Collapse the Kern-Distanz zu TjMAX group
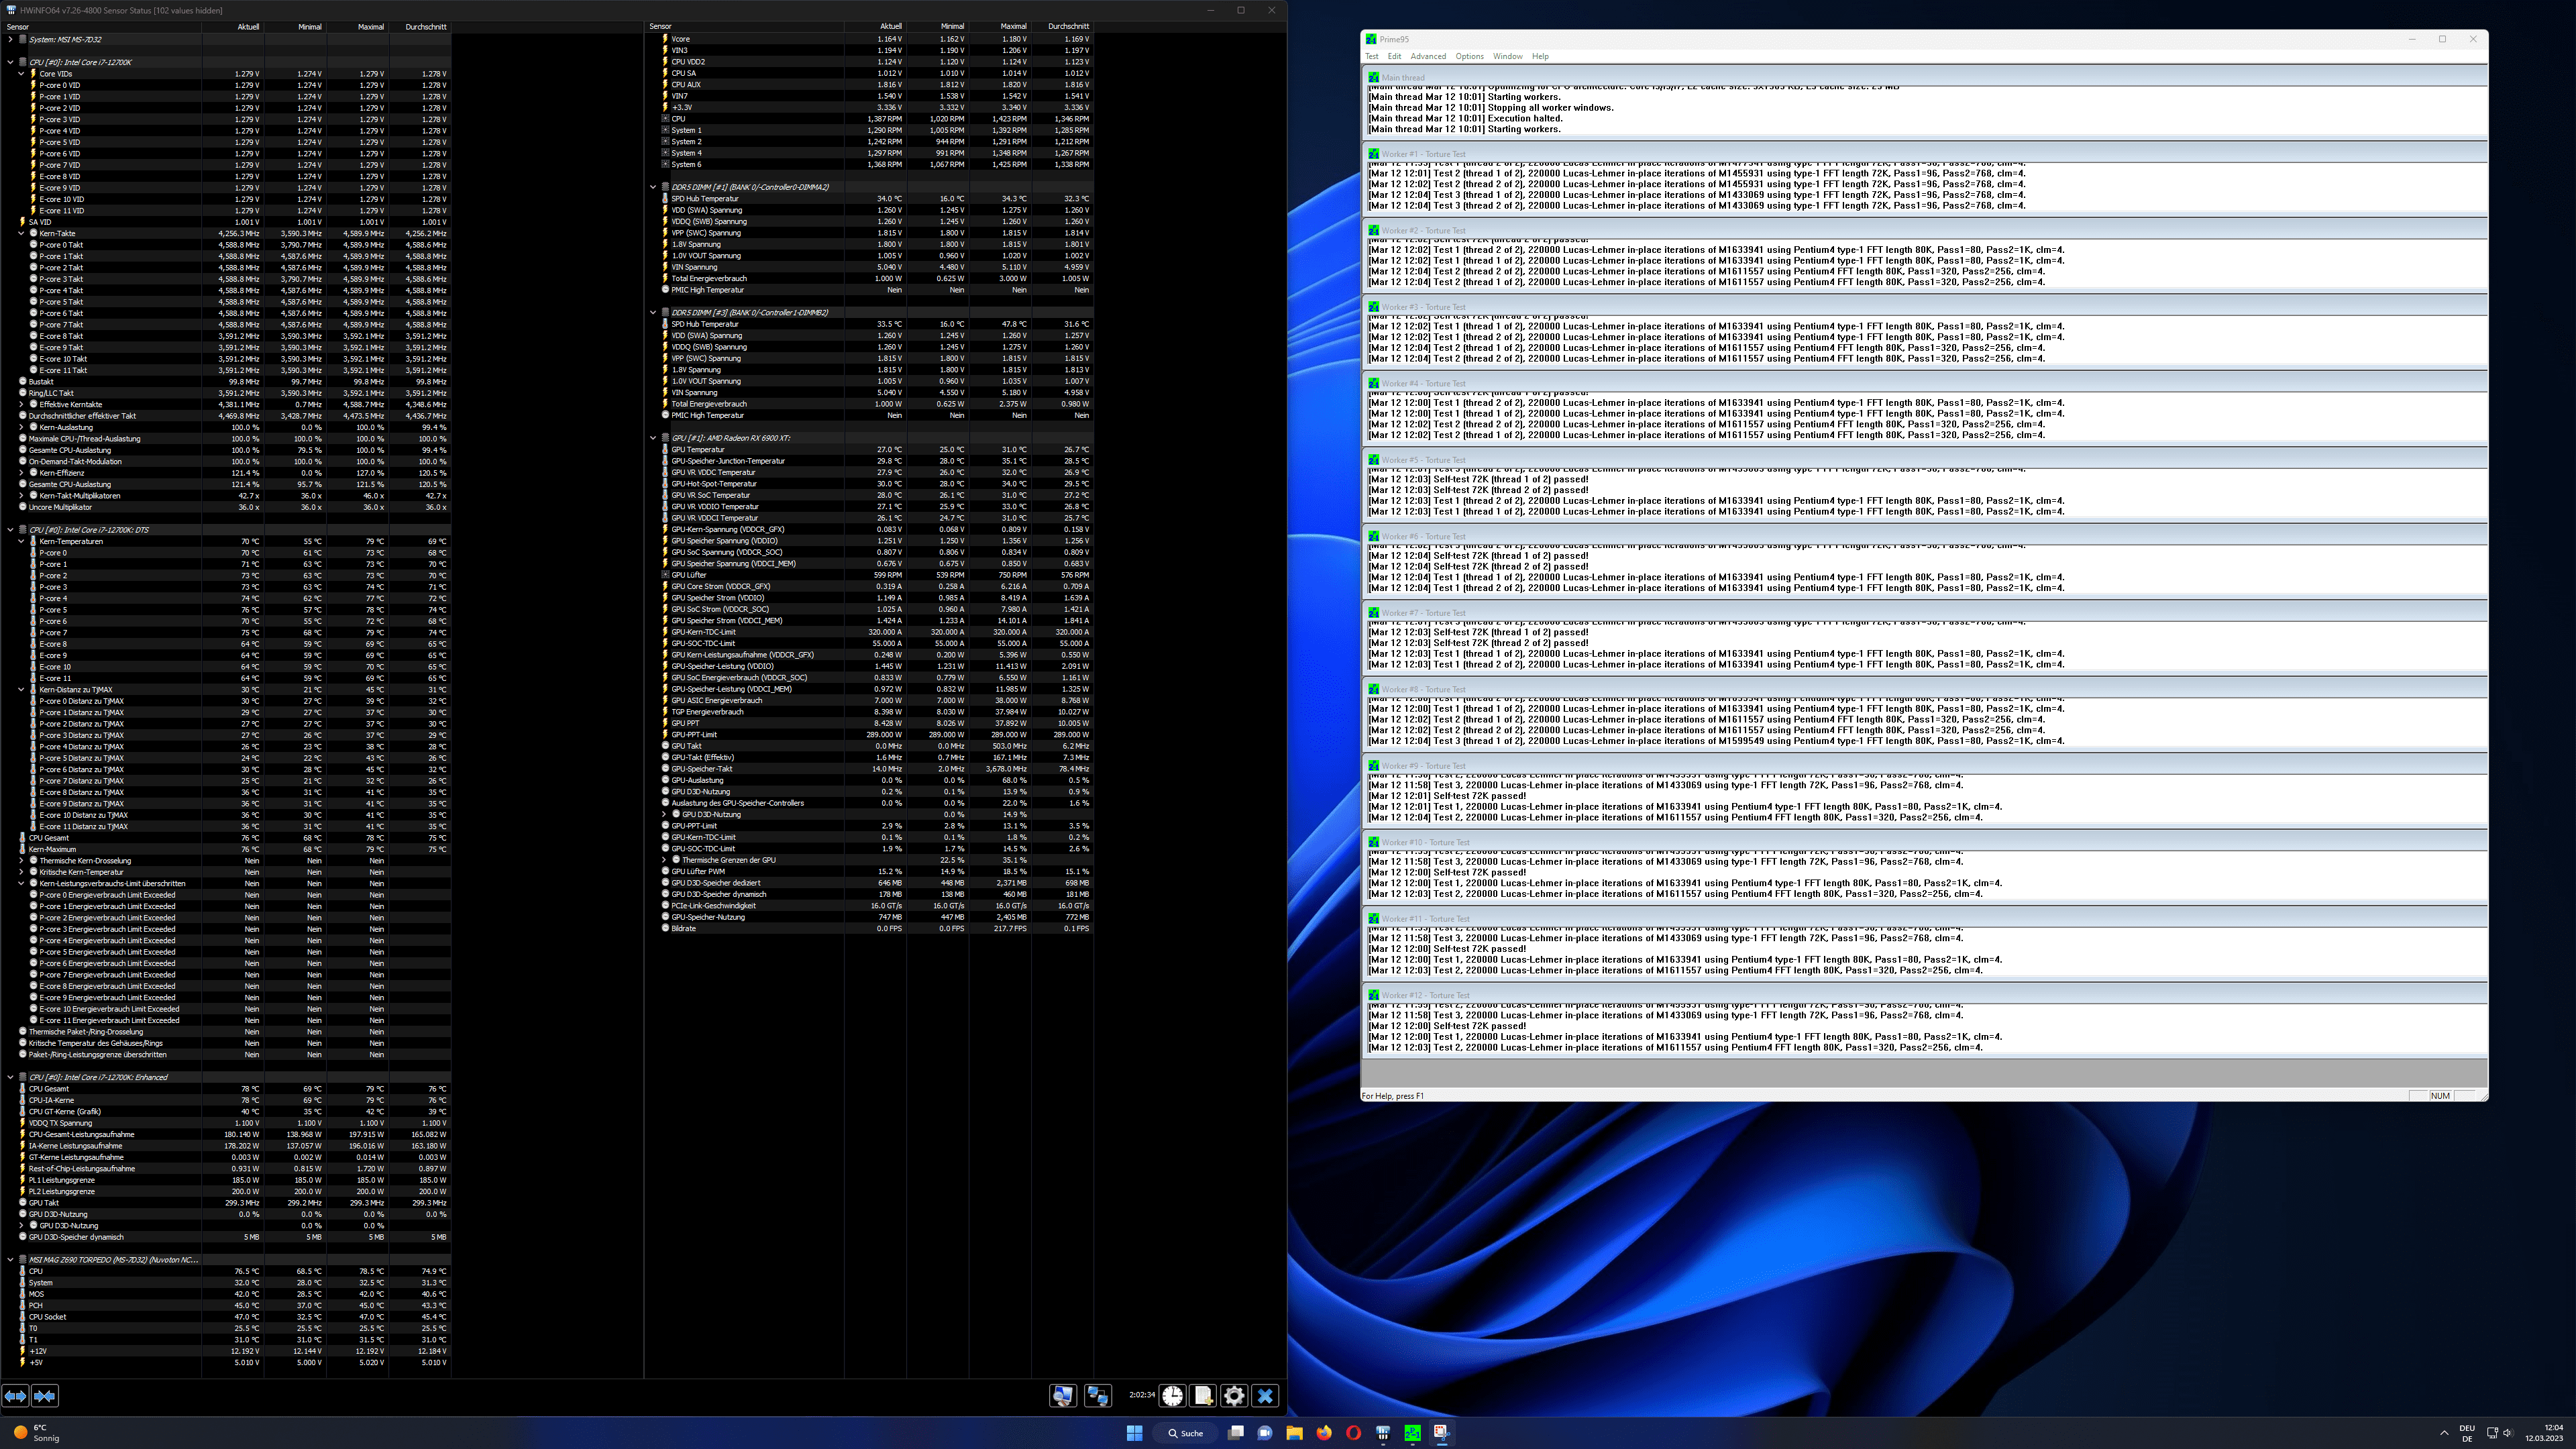This screenshot has width=2576, height=1449. point(21,689)
